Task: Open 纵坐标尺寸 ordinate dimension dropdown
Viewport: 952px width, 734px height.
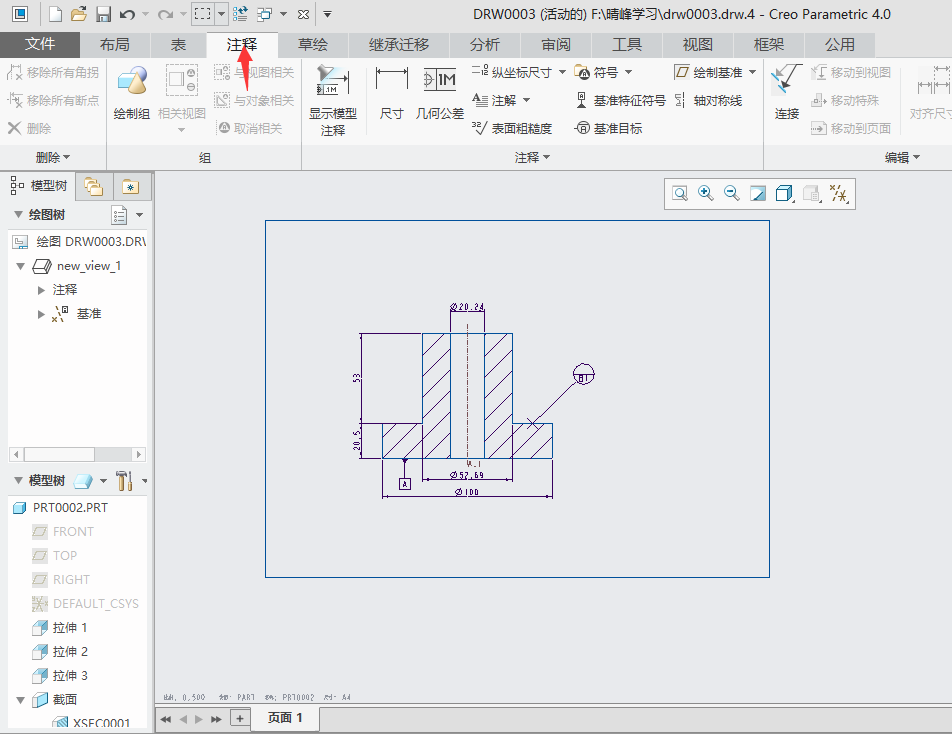Action: click(562, 72)
